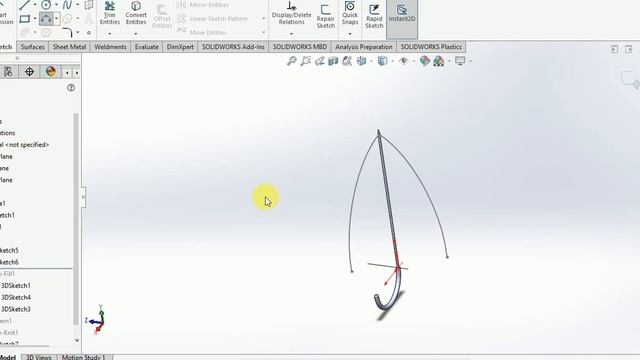
Task: Switch to DimXpert tab
Action: [180, 47]
